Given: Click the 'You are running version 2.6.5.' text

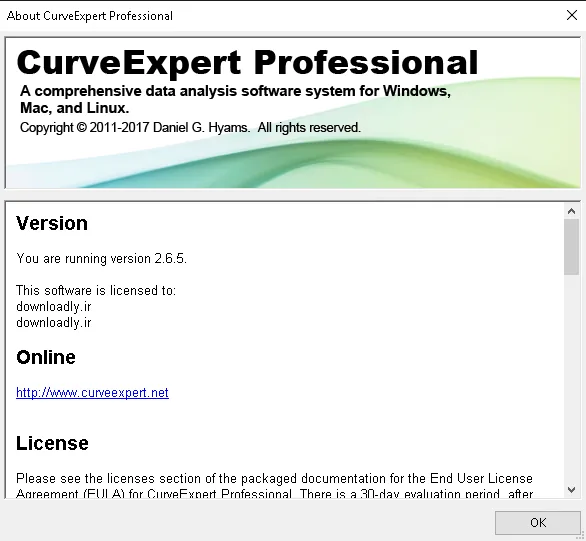Looking at the screenshot, I should coord(101,259).
